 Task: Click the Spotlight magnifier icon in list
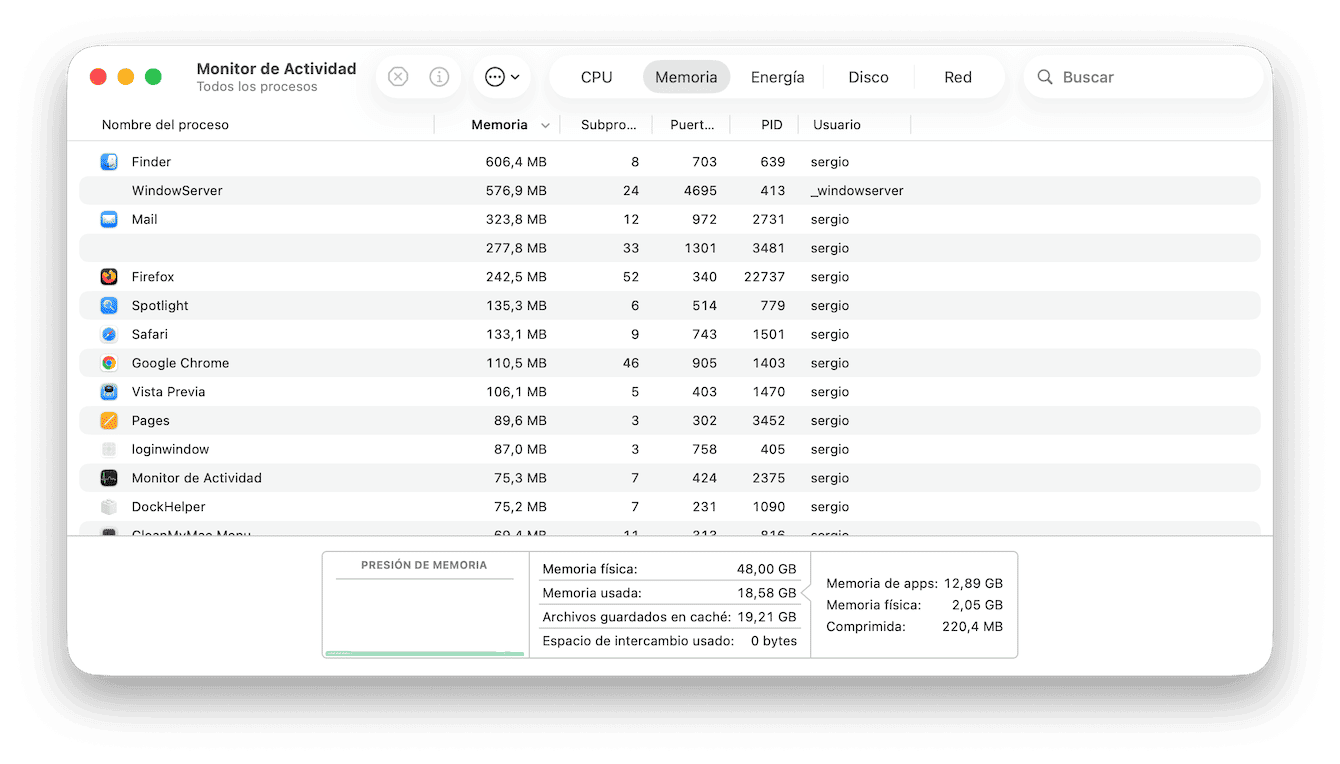coord(109,306)
